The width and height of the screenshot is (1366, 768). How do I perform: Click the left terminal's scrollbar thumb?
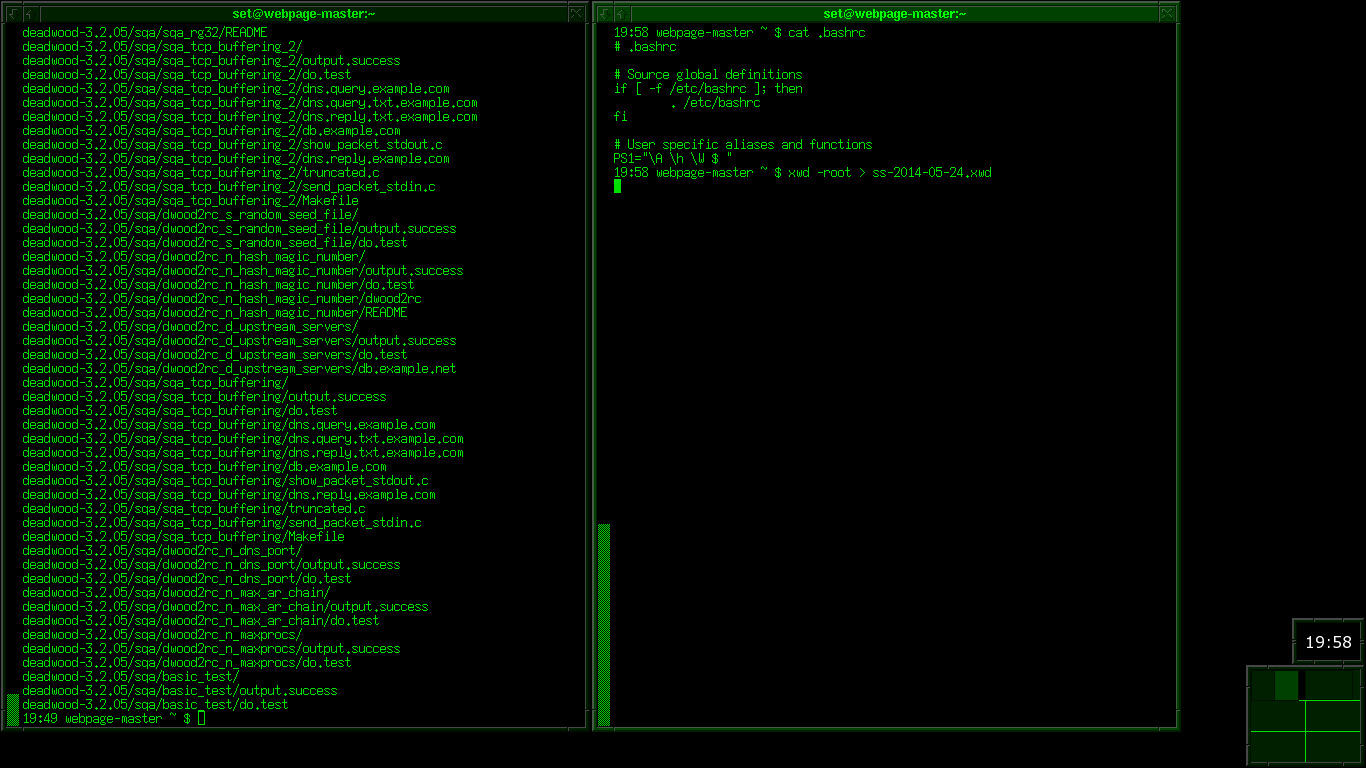point(13,710)
